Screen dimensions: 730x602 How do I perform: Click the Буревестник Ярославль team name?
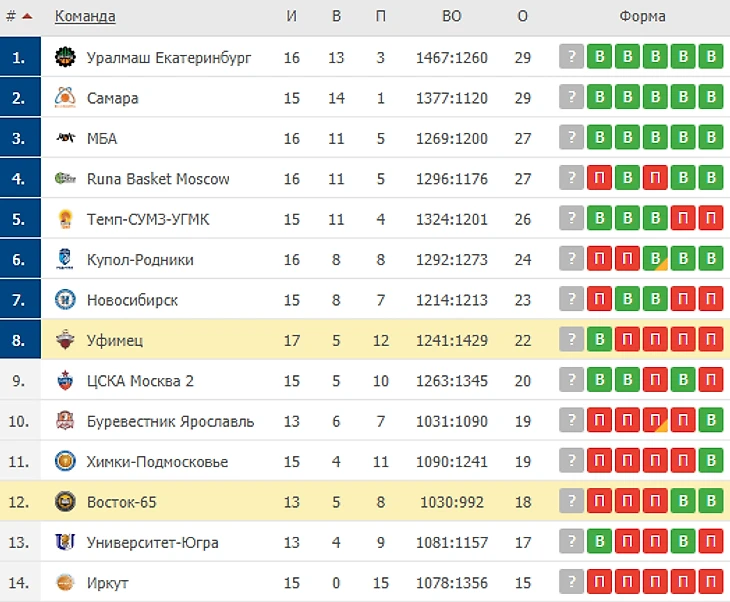(170, 422)
